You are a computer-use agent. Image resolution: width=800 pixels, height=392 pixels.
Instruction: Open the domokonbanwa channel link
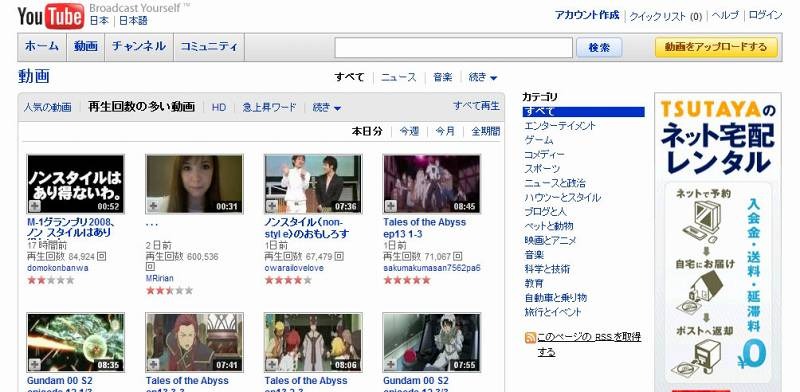click(x=58, y=268)
